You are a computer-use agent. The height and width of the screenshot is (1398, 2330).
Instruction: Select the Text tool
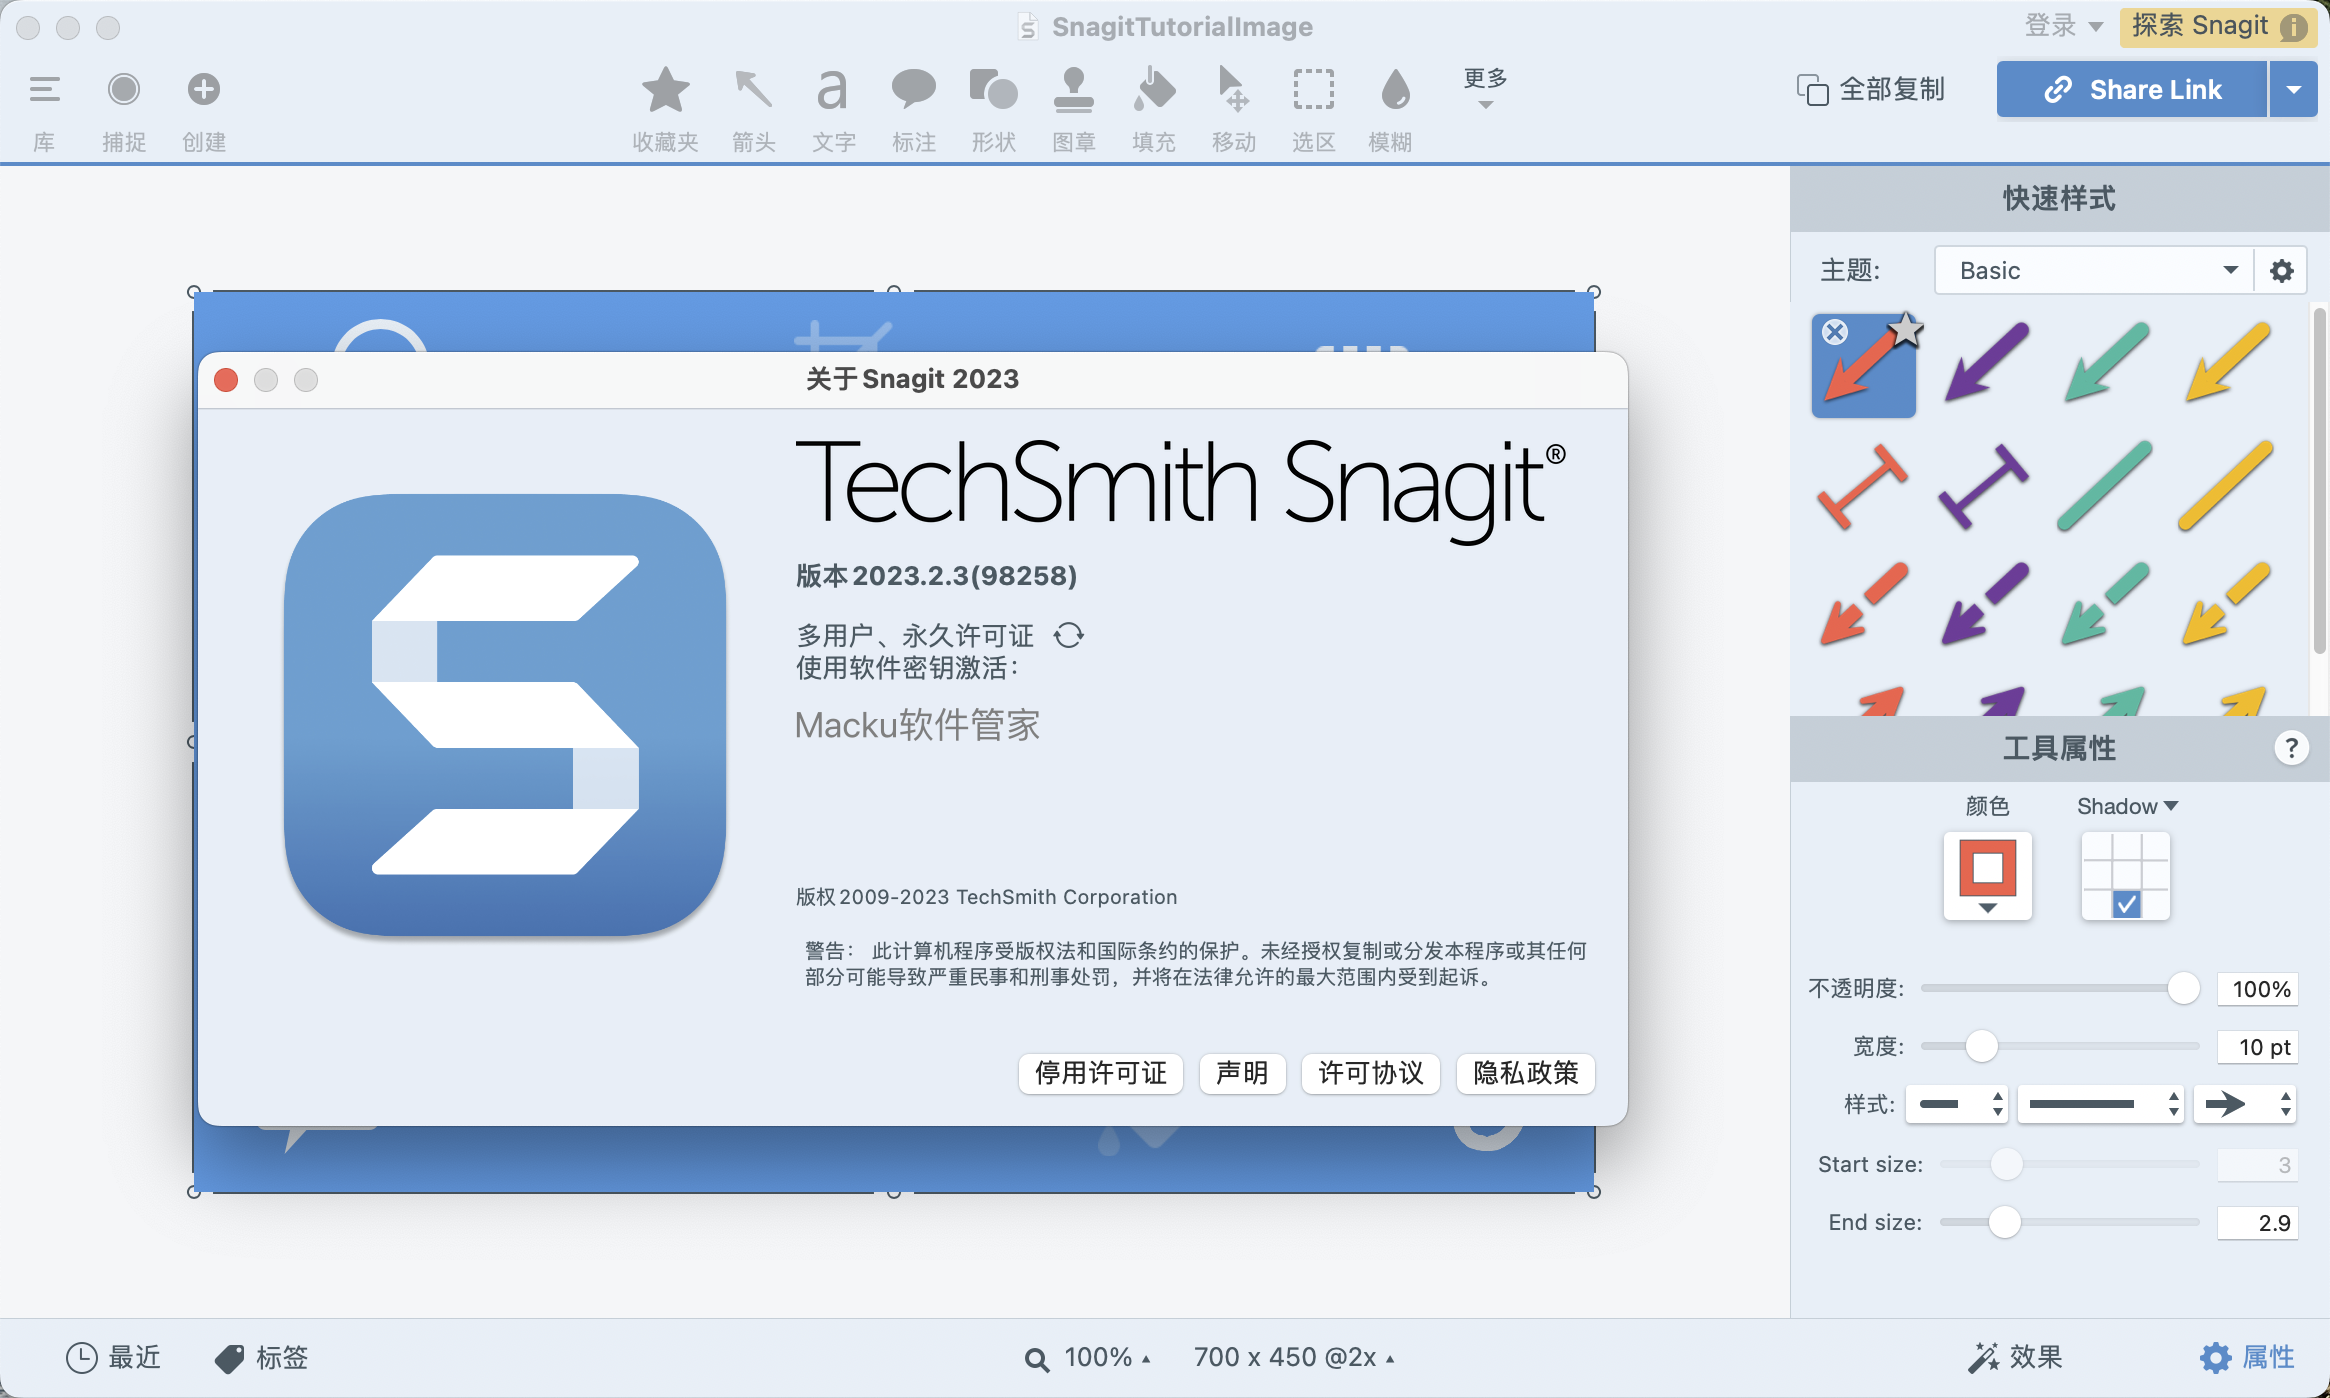tap(832, 90)
